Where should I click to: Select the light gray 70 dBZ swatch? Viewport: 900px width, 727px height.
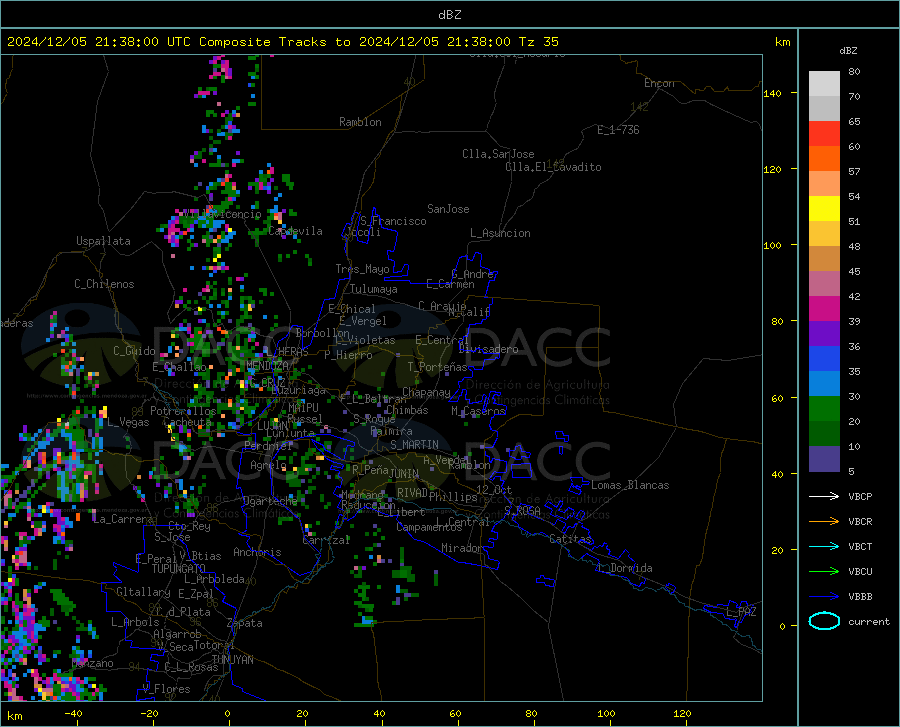pyautogui.click(x=824, y=84)
